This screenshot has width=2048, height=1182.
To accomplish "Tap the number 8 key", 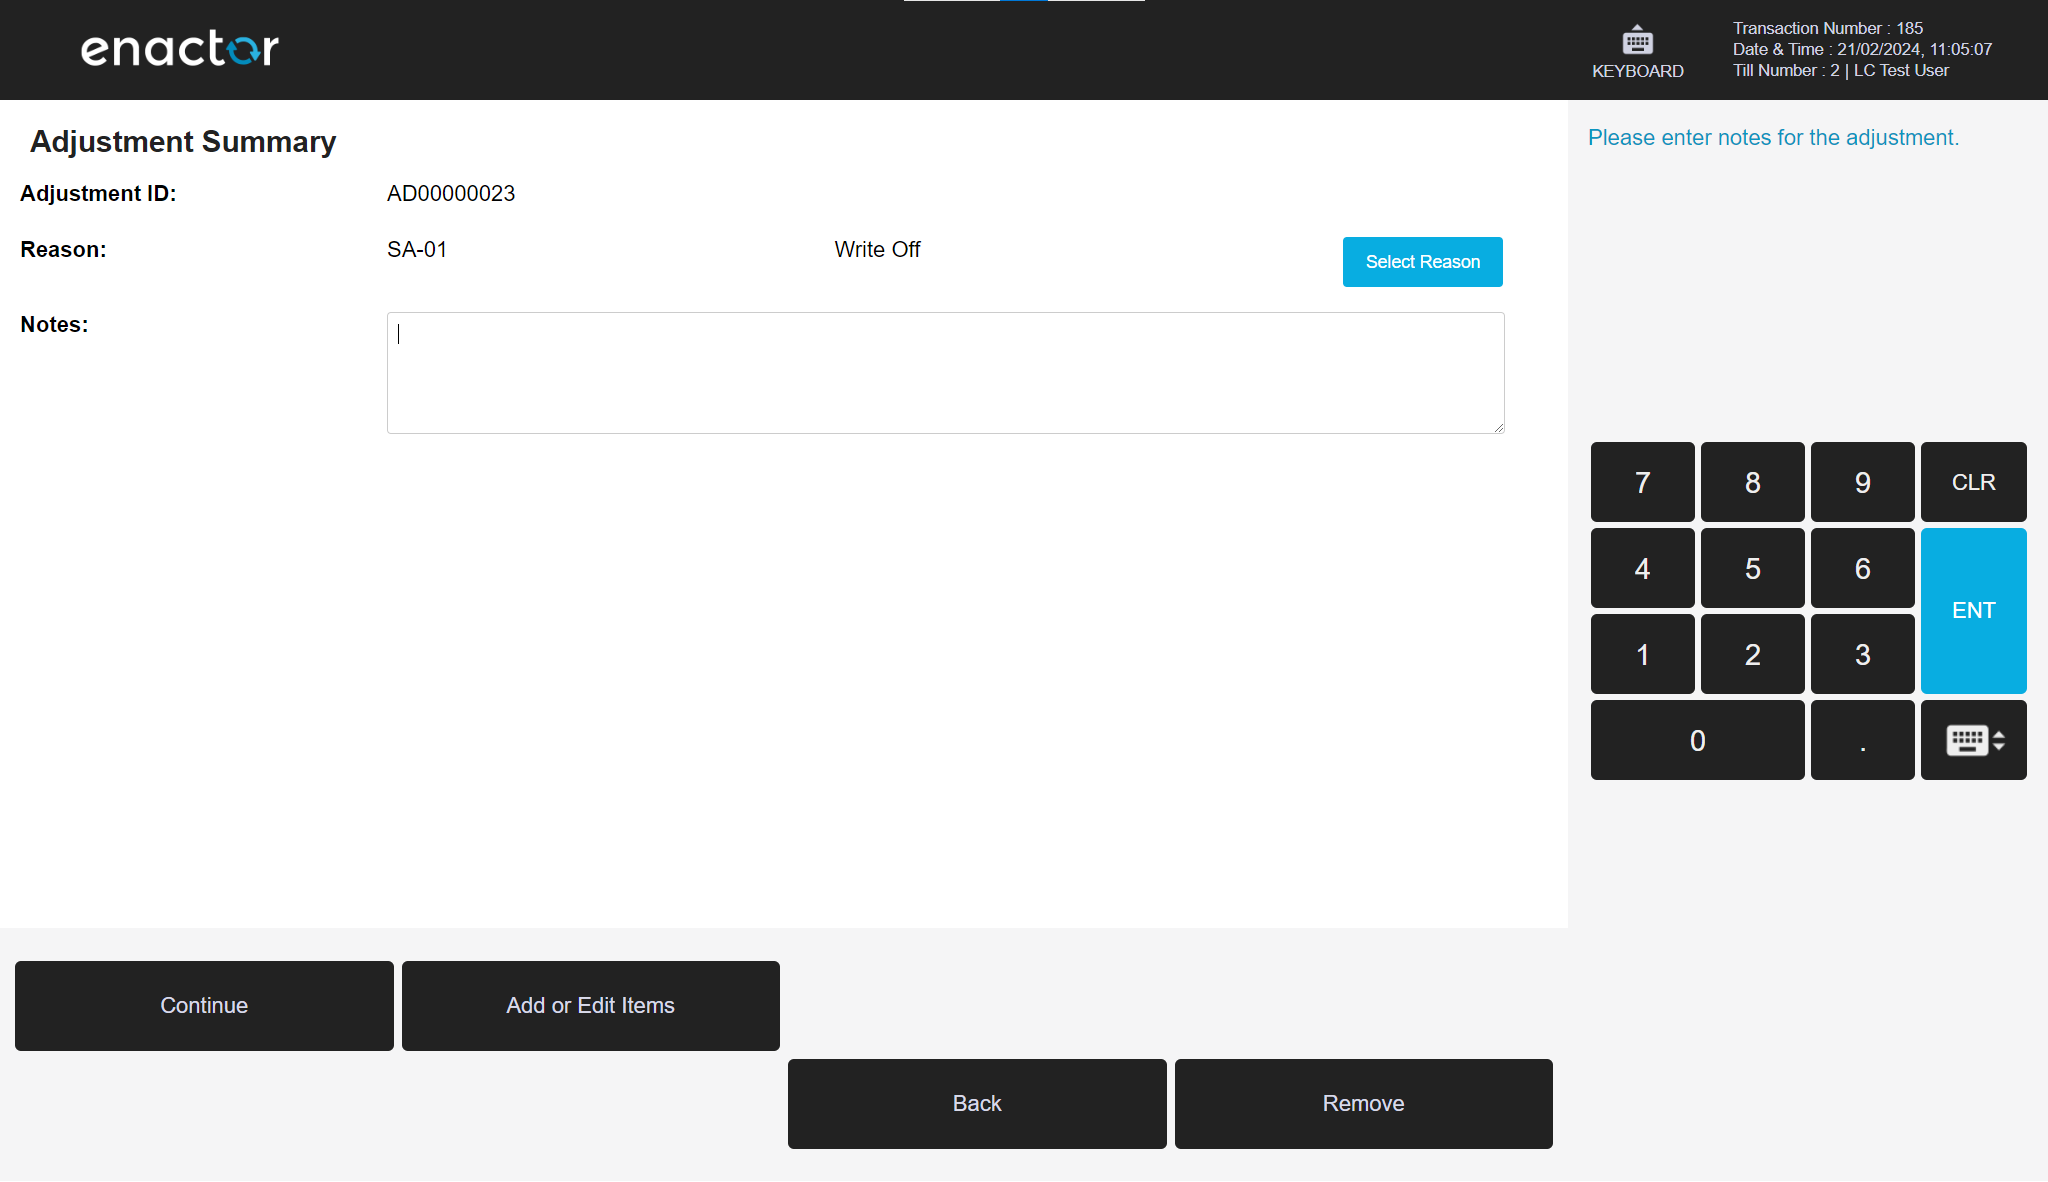I will click(1752, 482).
